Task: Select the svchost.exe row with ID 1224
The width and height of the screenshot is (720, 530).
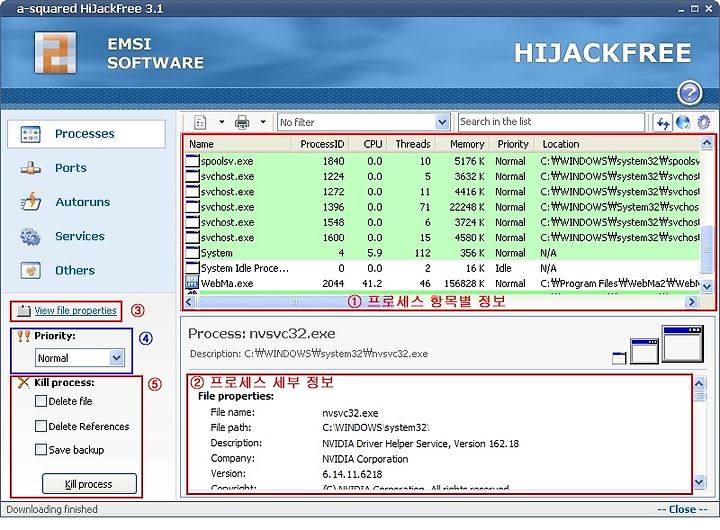Action: (442, 176)
